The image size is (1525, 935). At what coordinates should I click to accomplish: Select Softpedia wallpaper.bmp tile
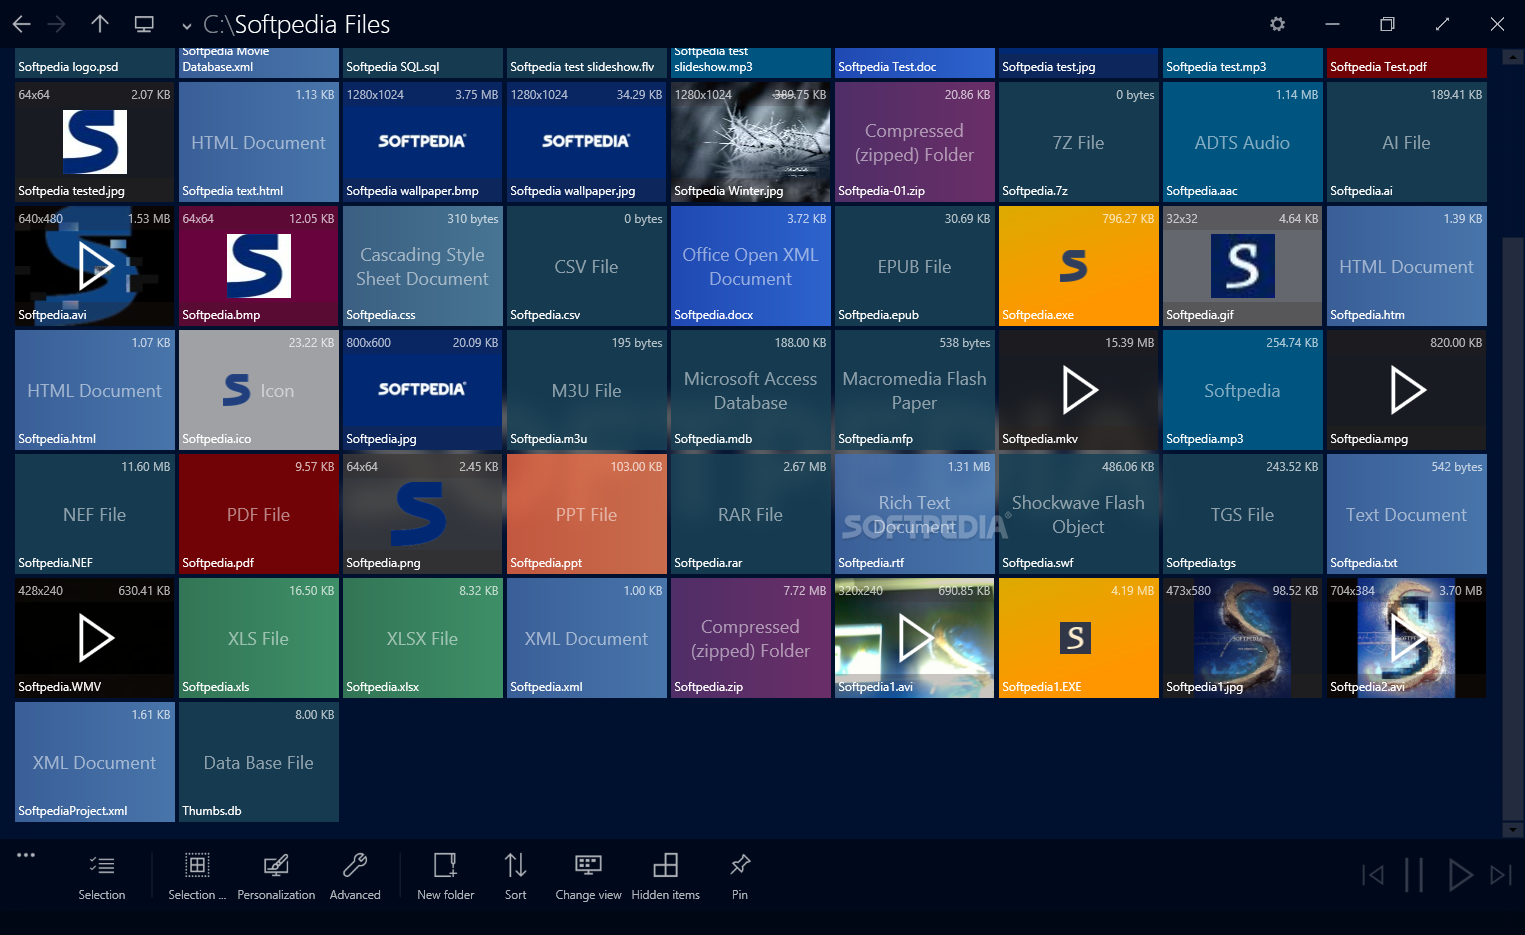[423, 142]
